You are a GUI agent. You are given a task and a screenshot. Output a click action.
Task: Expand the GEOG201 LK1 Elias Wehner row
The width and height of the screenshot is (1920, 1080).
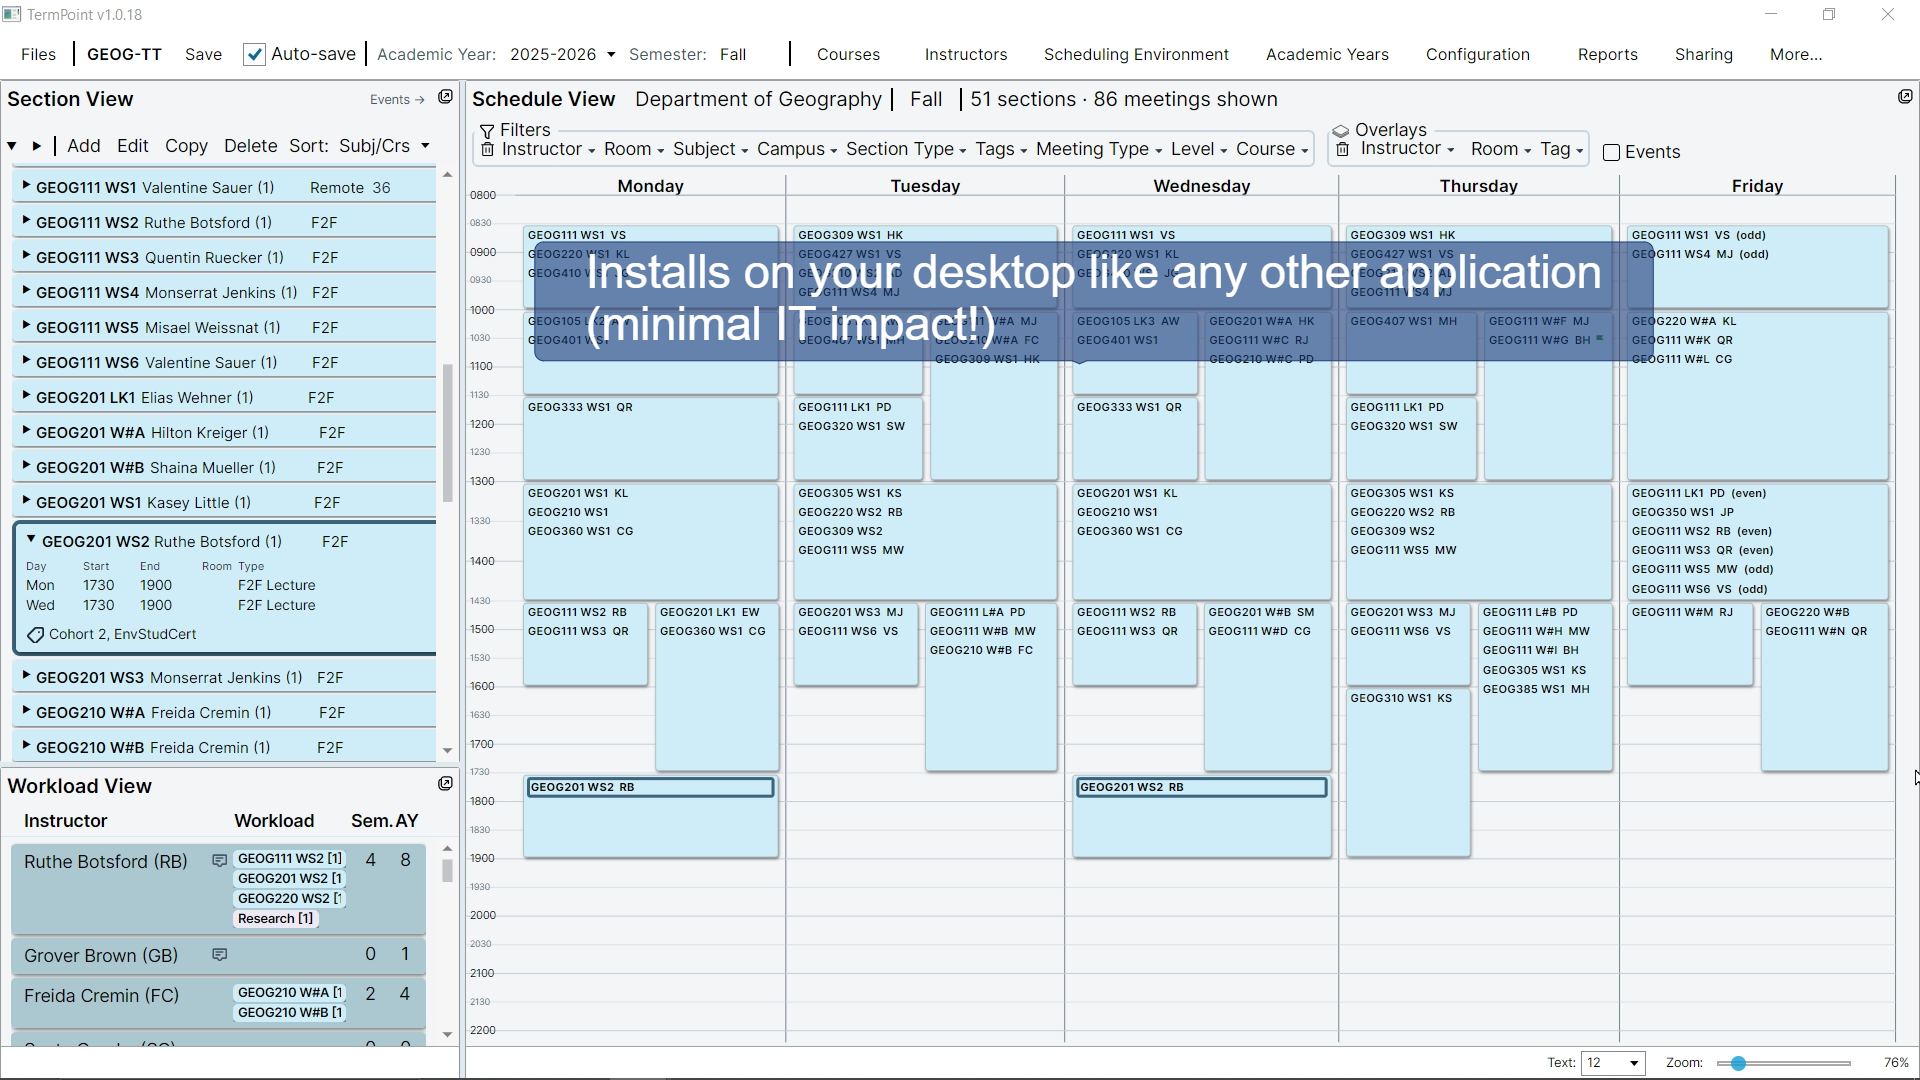coord(26,396)
